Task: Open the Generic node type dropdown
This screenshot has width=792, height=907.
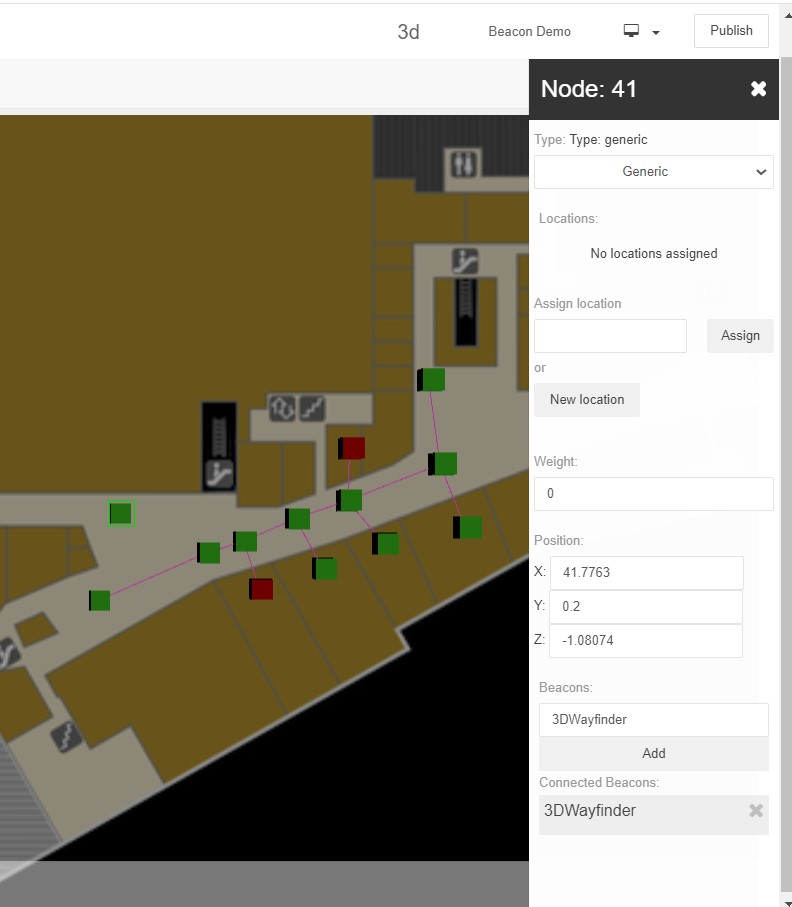Action: click(x=654, y=172)
